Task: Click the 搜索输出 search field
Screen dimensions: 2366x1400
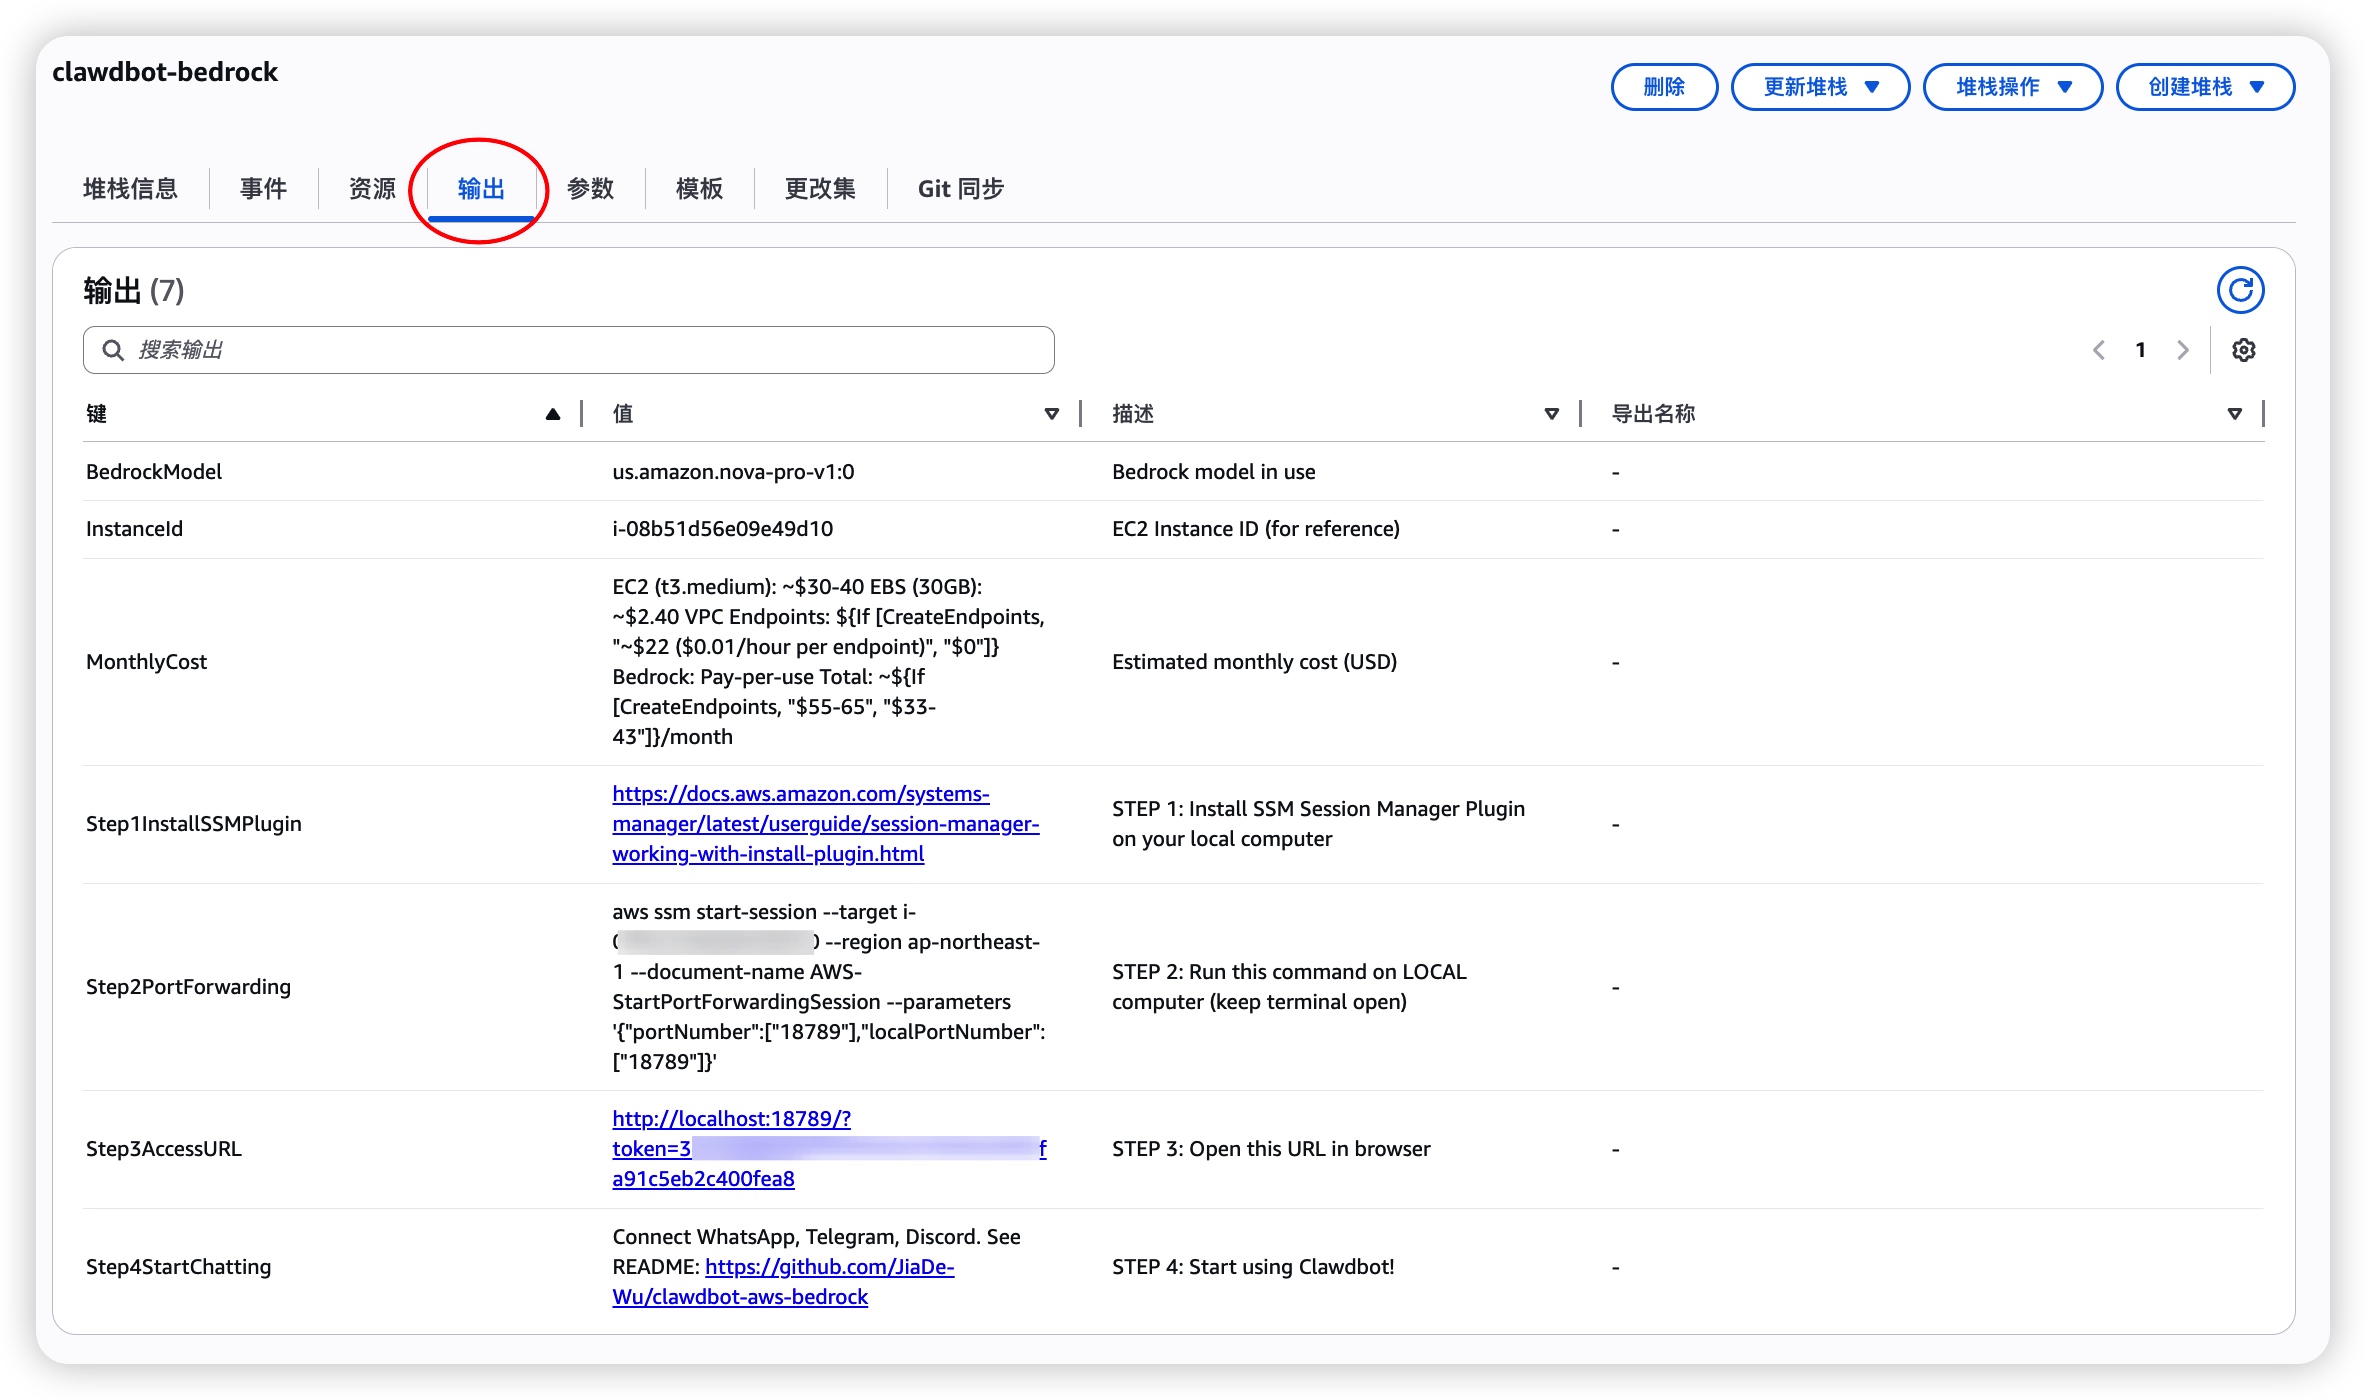Action: (568, 350)
